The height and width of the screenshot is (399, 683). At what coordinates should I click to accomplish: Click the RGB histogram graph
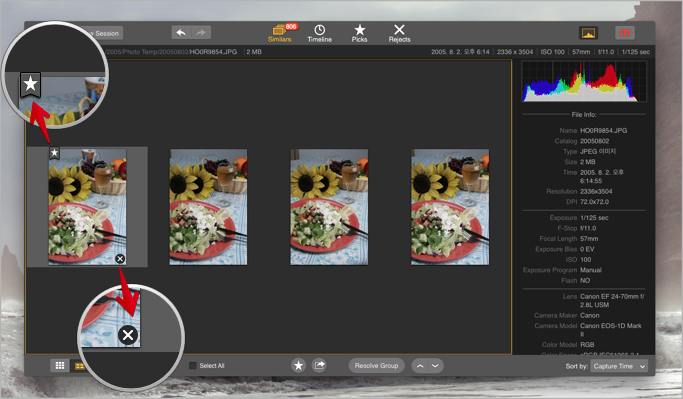[584, 81]
